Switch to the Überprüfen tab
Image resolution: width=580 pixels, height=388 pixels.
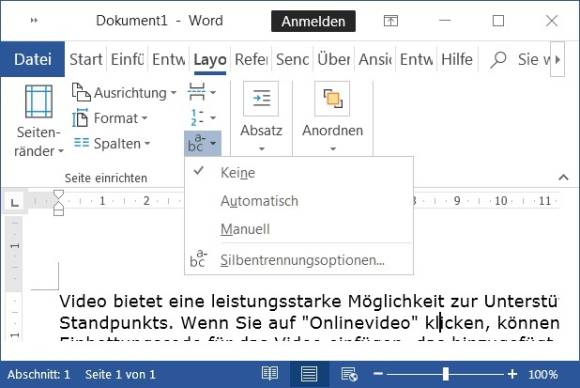(x=334, y=59)
